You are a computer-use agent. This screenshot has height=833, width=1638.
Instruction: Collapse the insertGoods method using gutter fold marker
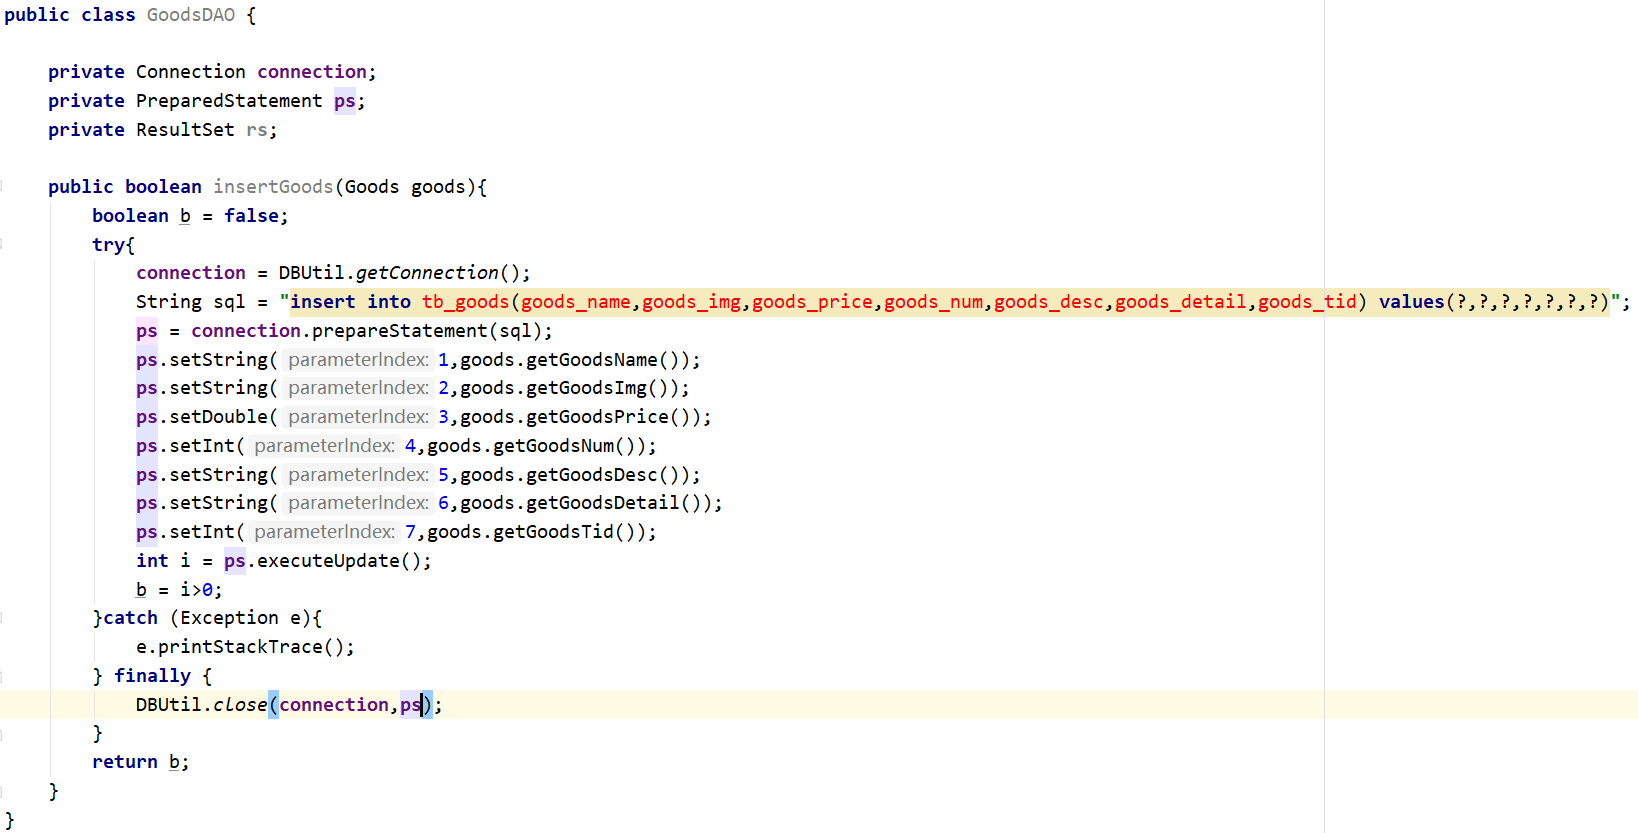[x=3, y=187]
